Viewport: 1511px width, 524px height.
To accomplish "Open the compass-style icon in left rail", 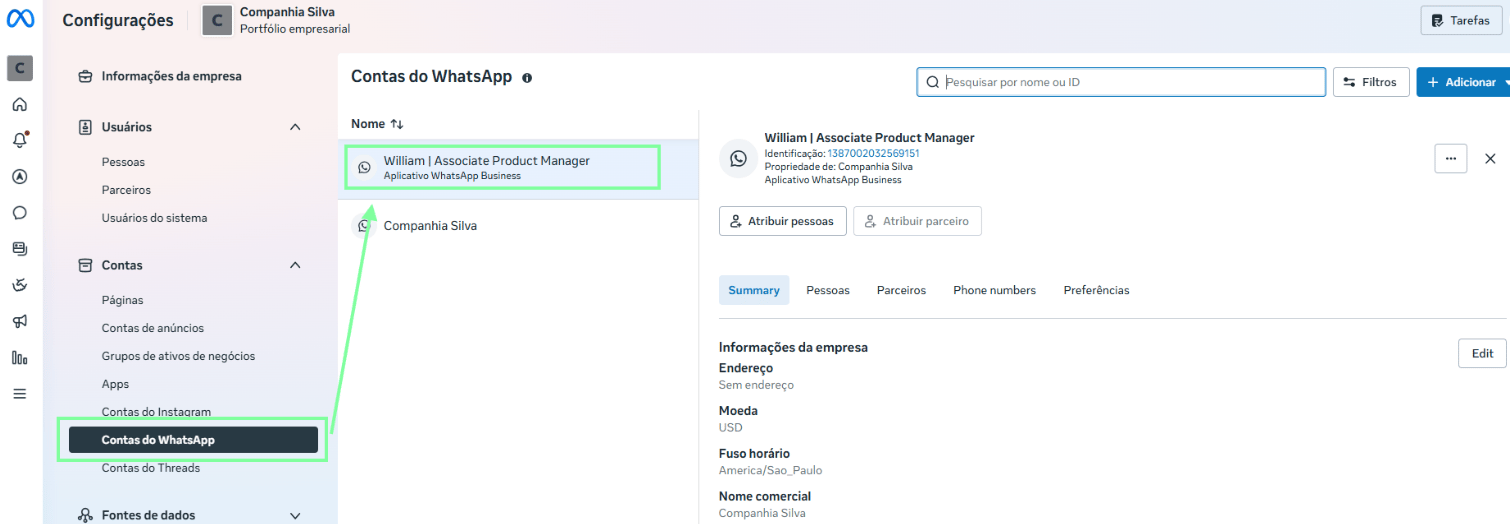I will pyautogui.click(x=20, y=176).
